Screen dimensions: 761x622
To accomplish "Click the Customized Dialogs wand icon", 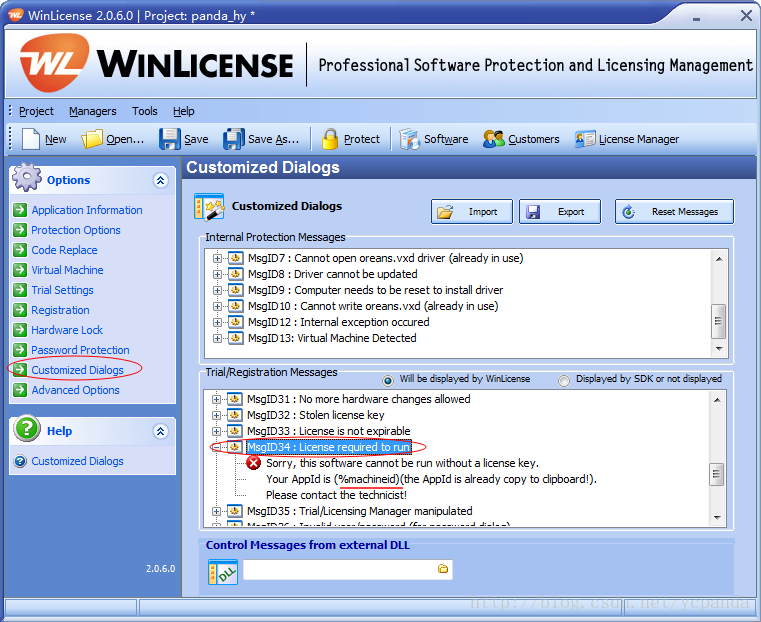I will pos(209,207).
